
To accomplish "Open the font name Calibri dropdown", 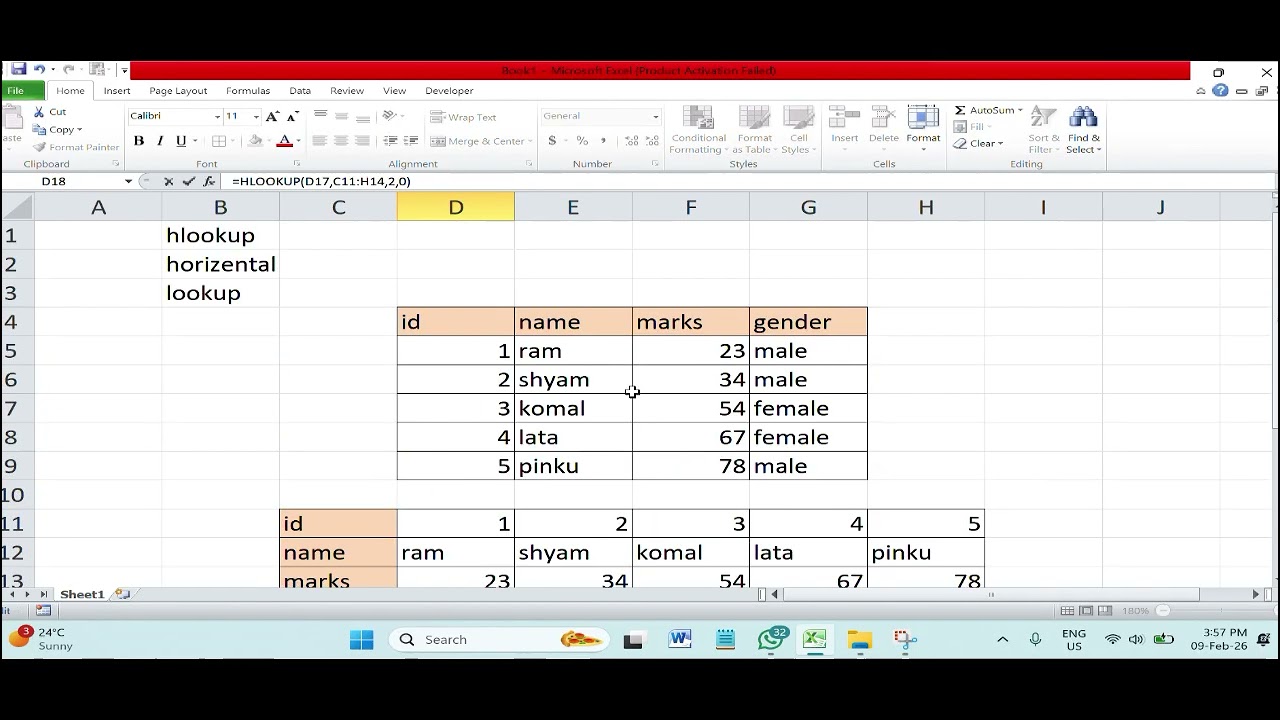I will click(217, 117).
